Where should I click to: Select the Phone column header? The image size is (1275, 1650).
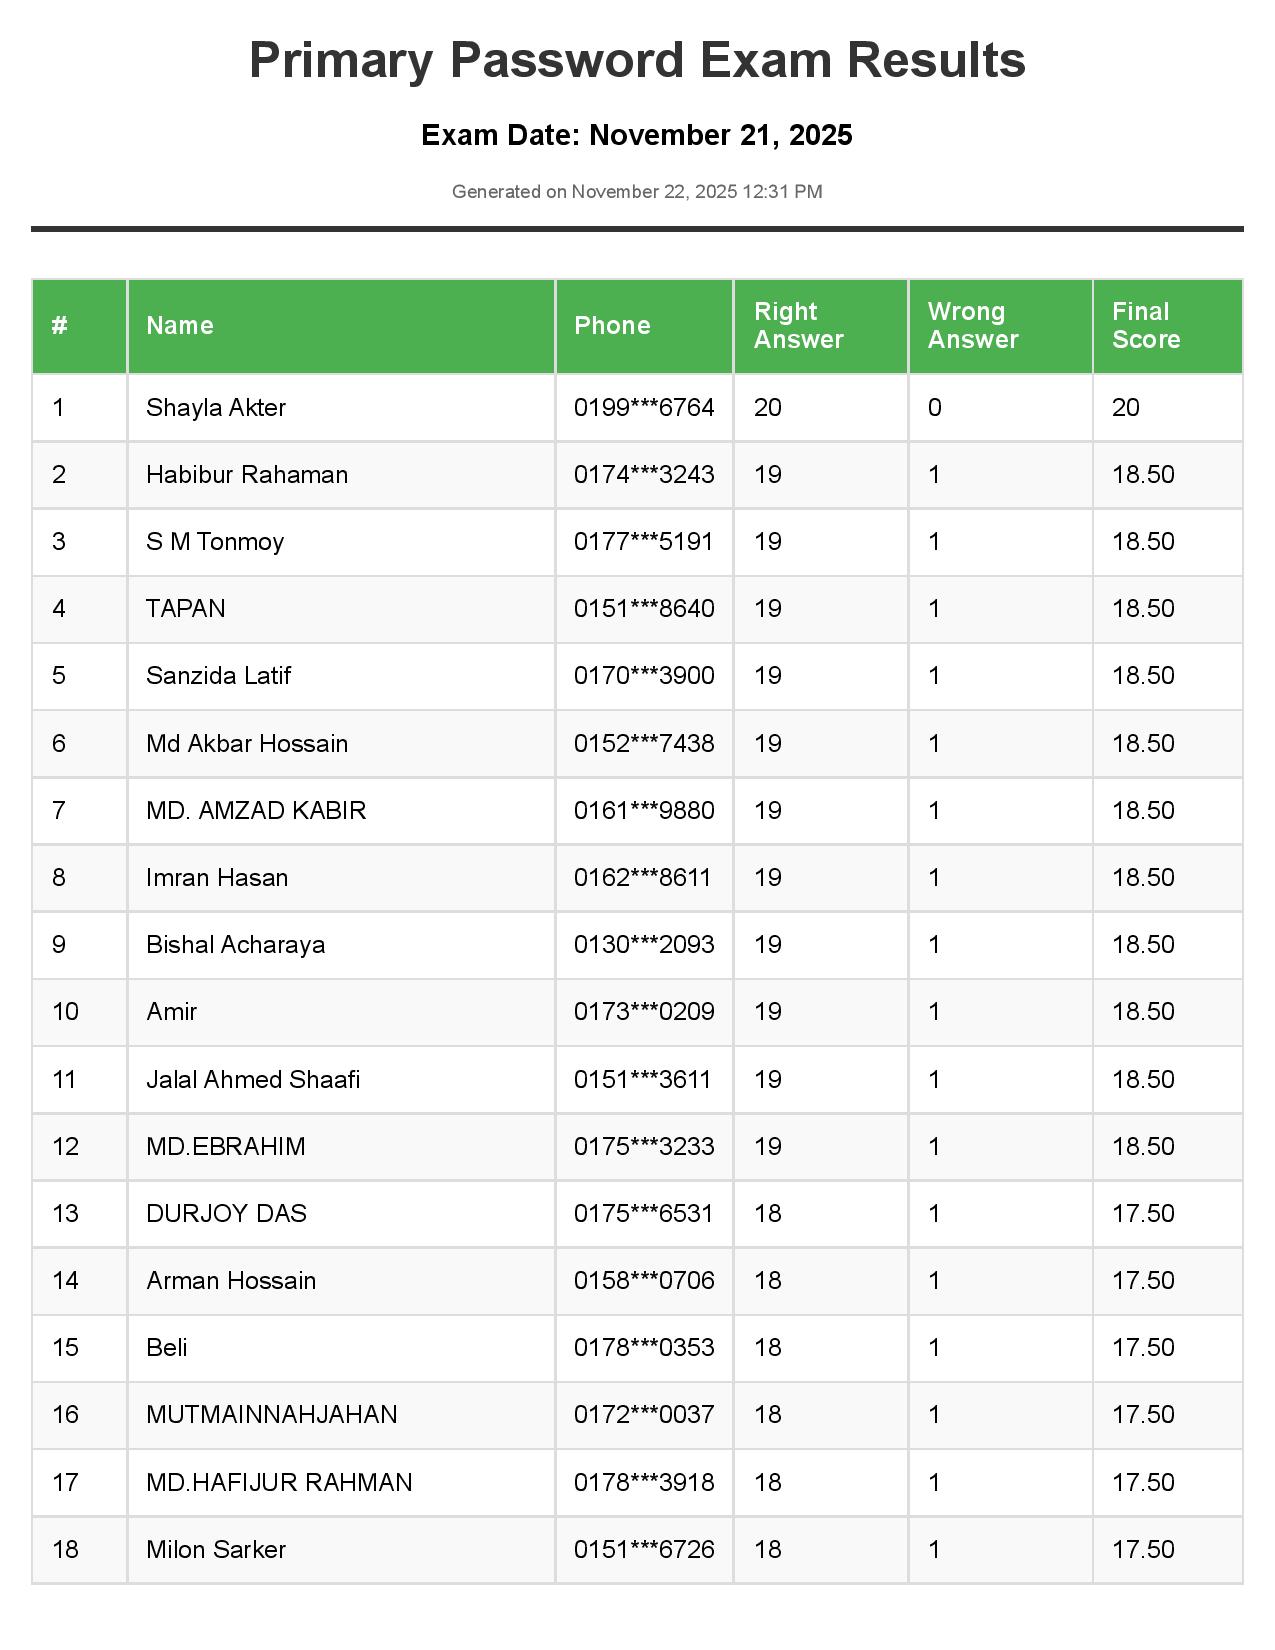coord(612,326)
